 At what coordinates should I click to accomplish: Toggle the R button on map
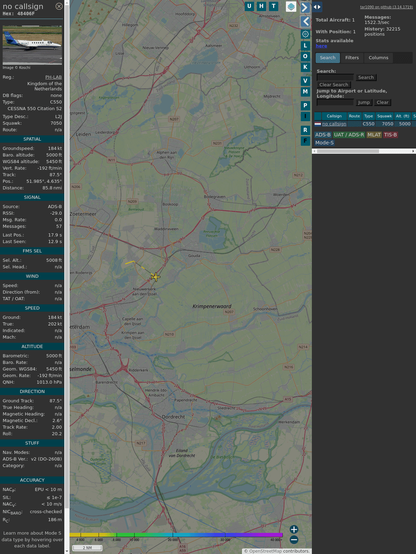pos(305,130)
